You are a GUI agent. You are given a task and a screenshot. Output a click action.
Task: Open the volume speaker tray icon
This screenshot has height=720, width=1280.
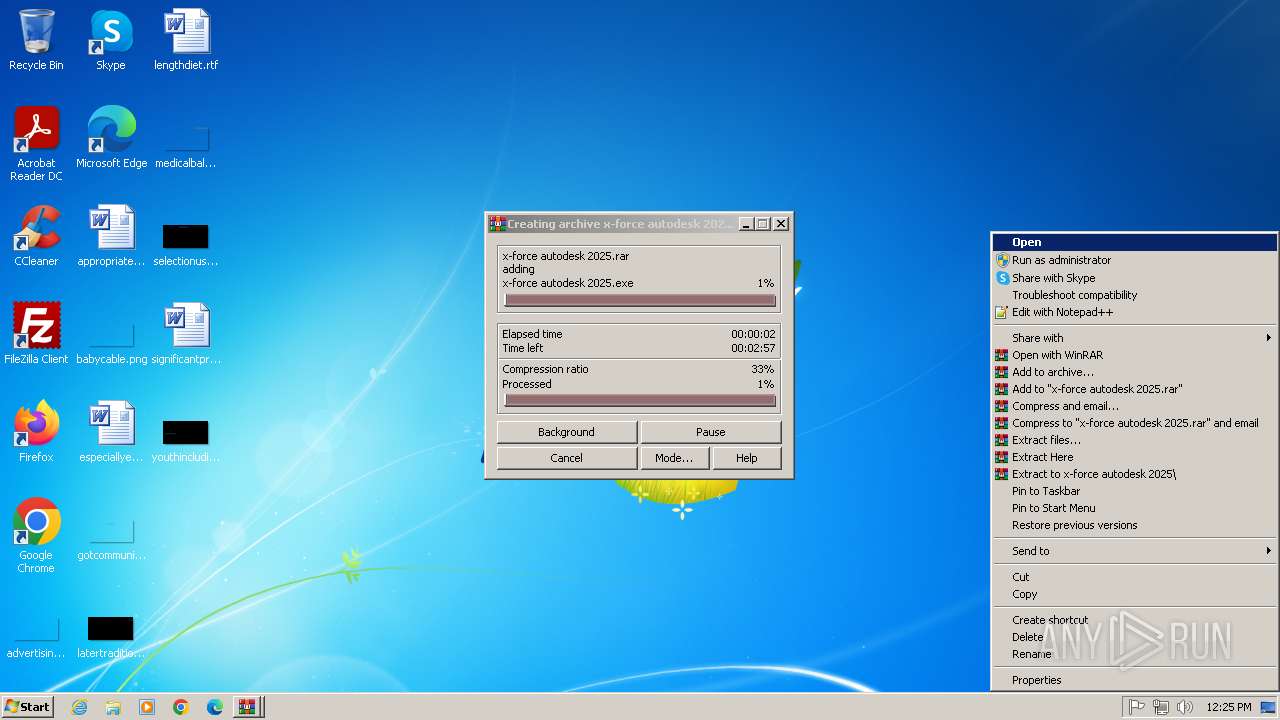coord(1185,707)
